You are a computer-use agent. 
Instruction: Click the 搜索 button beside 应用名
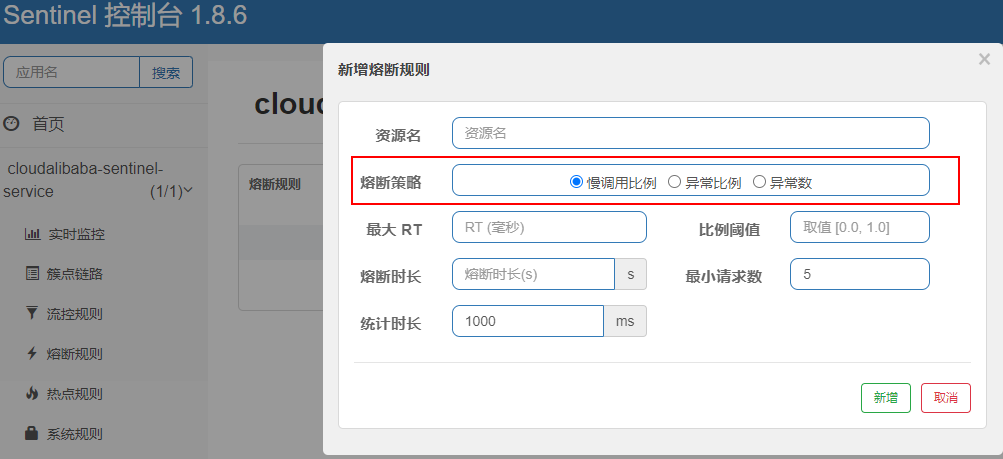pos(166,72)
